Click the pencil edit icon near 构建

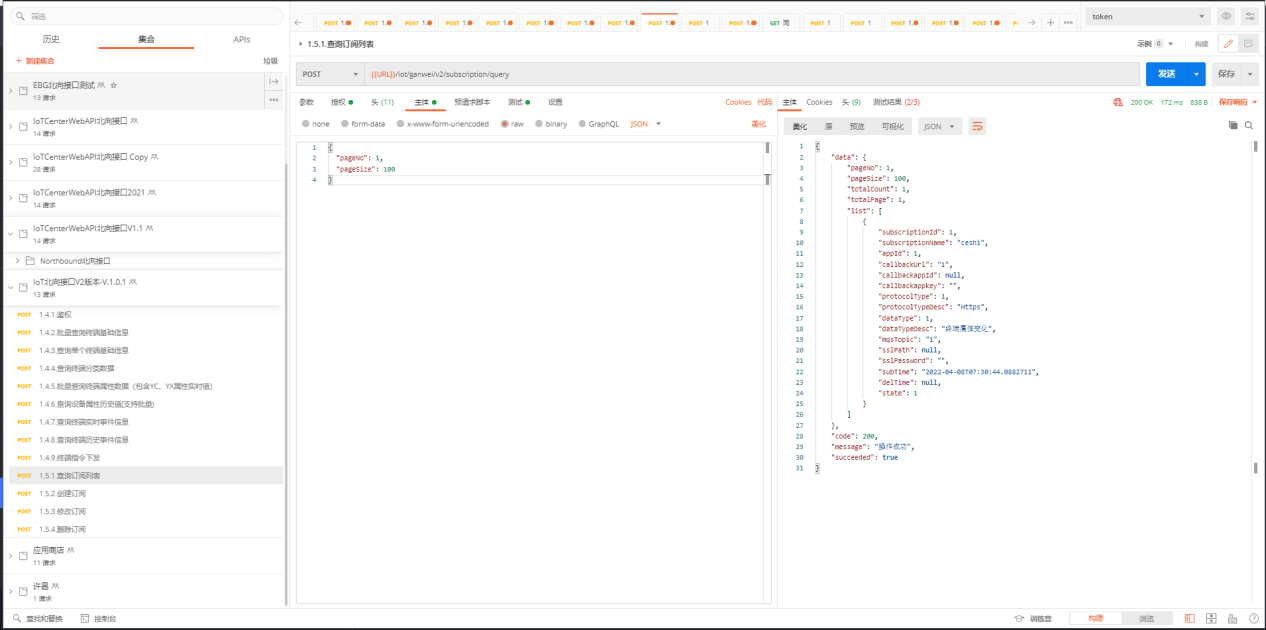point(1228,44)
